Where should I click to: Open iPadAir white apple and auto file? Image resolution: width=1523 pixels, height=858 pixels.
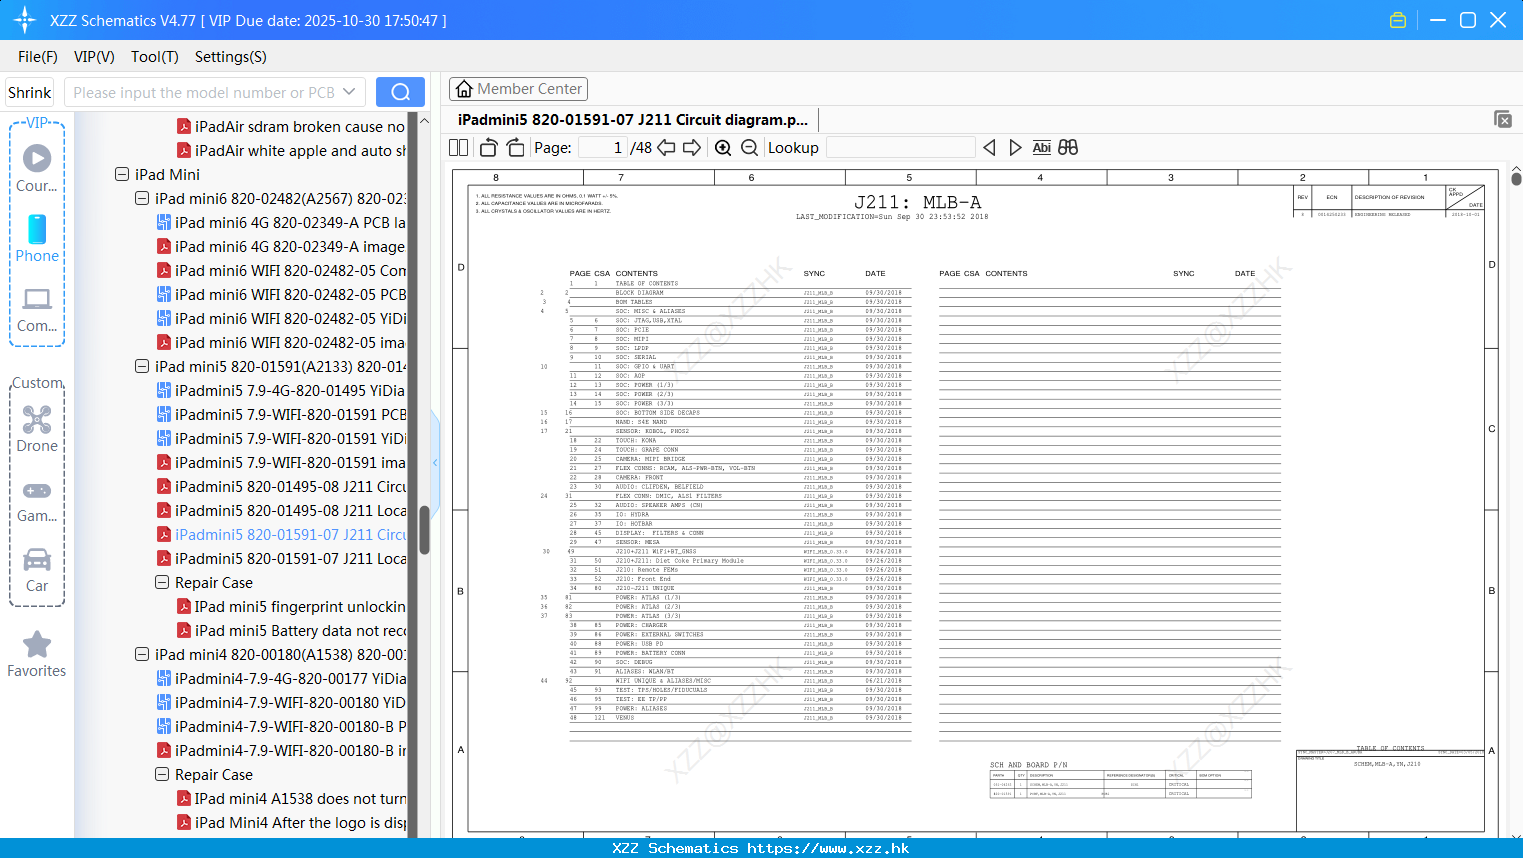pyautogui.click(x=291, y=150)
